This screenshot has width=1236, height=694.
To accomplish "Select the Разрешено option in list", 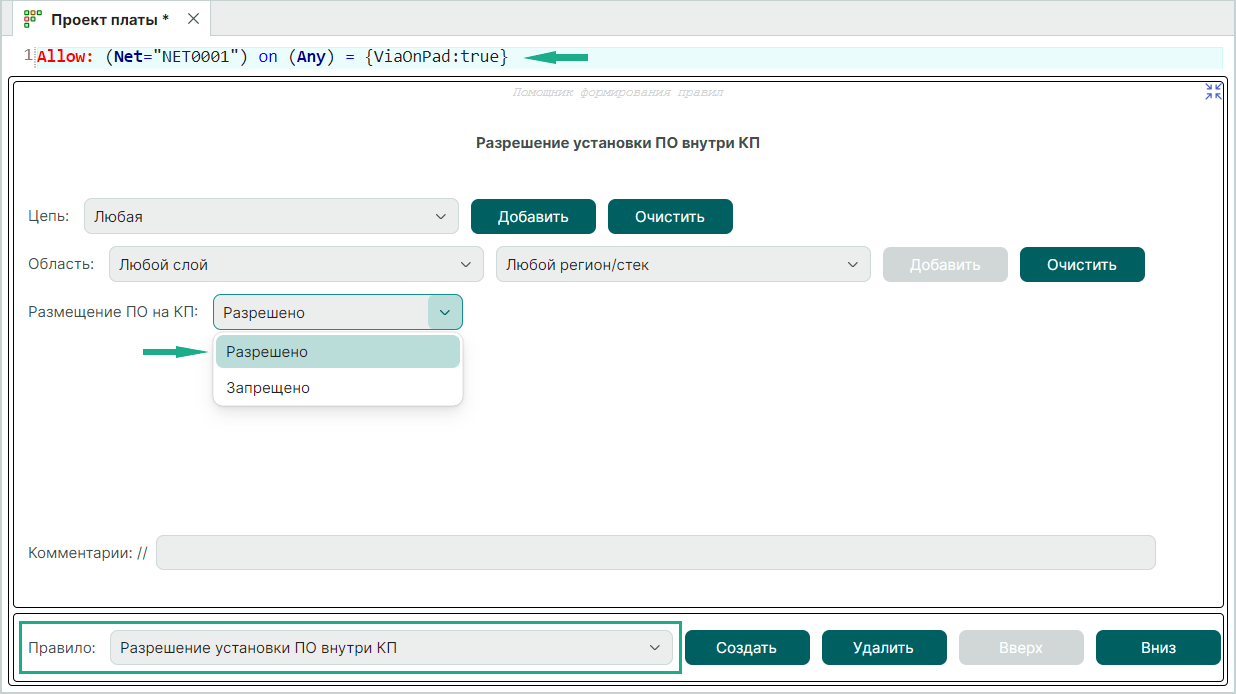I will 337,352.
